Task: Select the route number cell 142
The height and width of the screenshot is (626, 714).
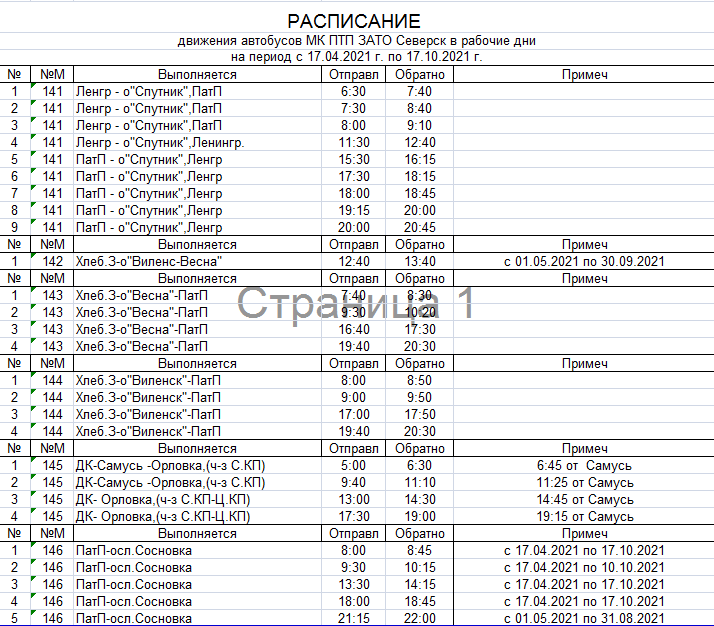Action: pos(52,261)
